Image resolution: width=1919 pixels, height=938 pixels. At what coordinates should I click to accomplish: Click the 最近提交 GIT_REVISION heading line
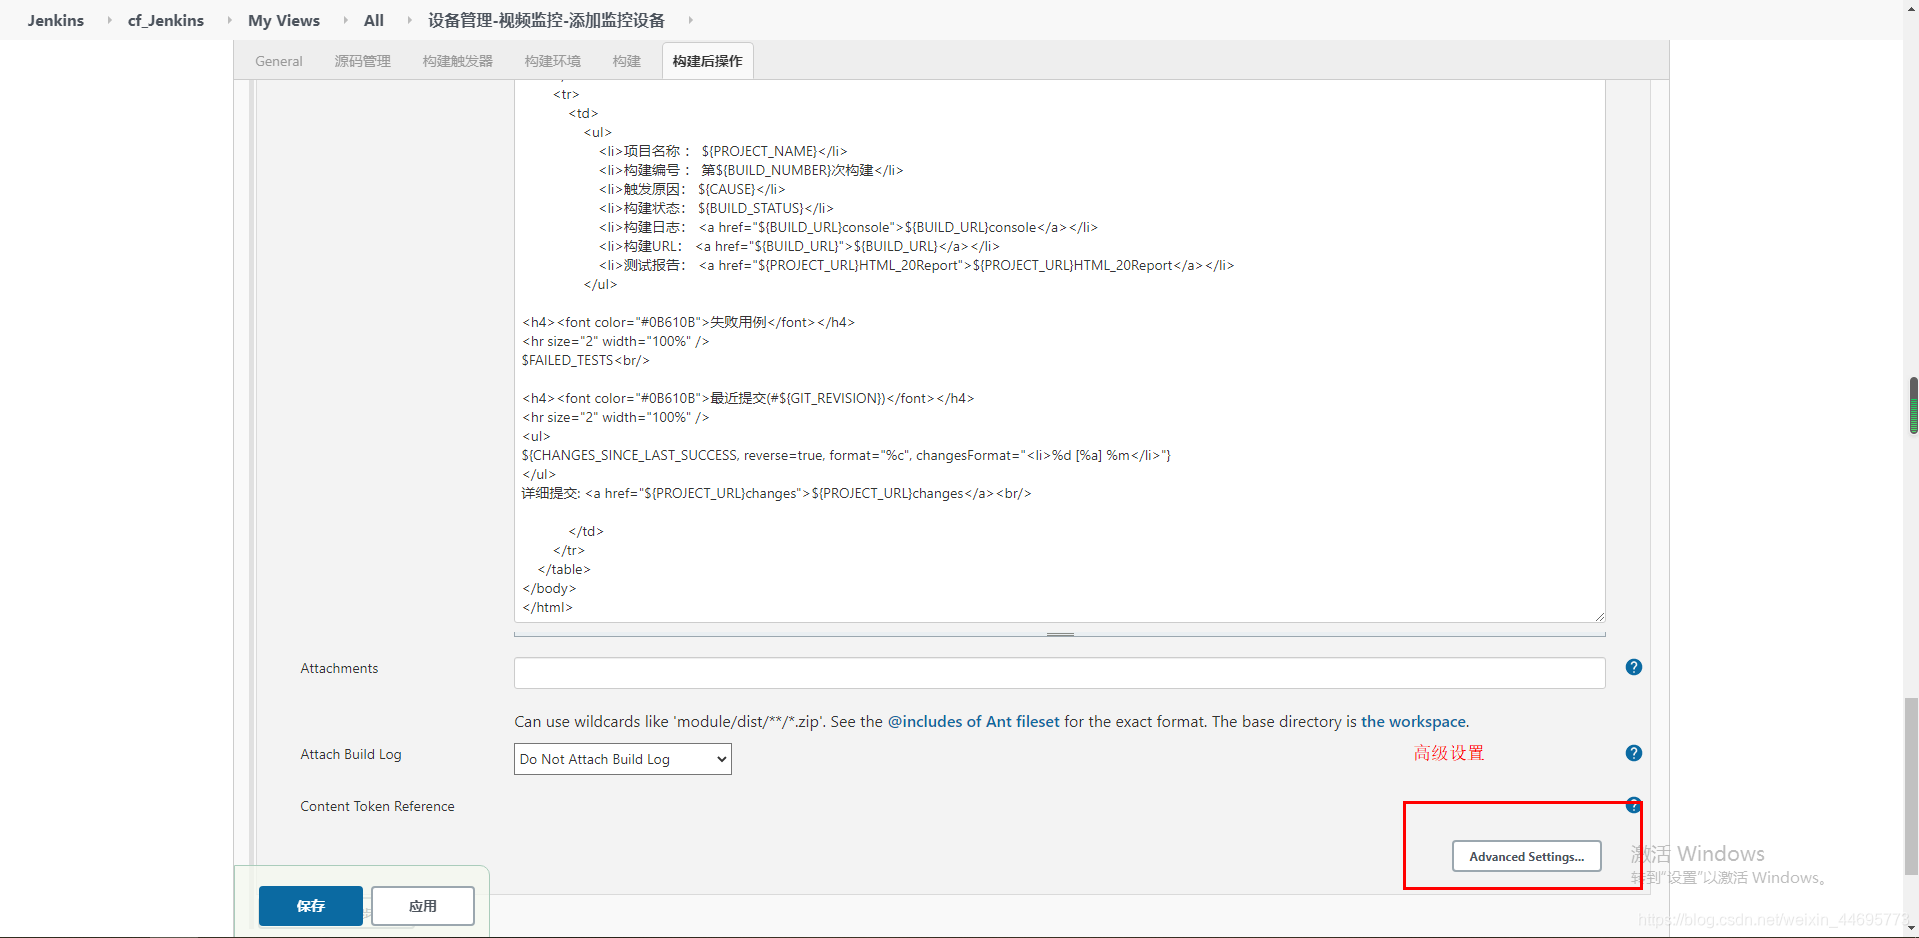point(748,398)
